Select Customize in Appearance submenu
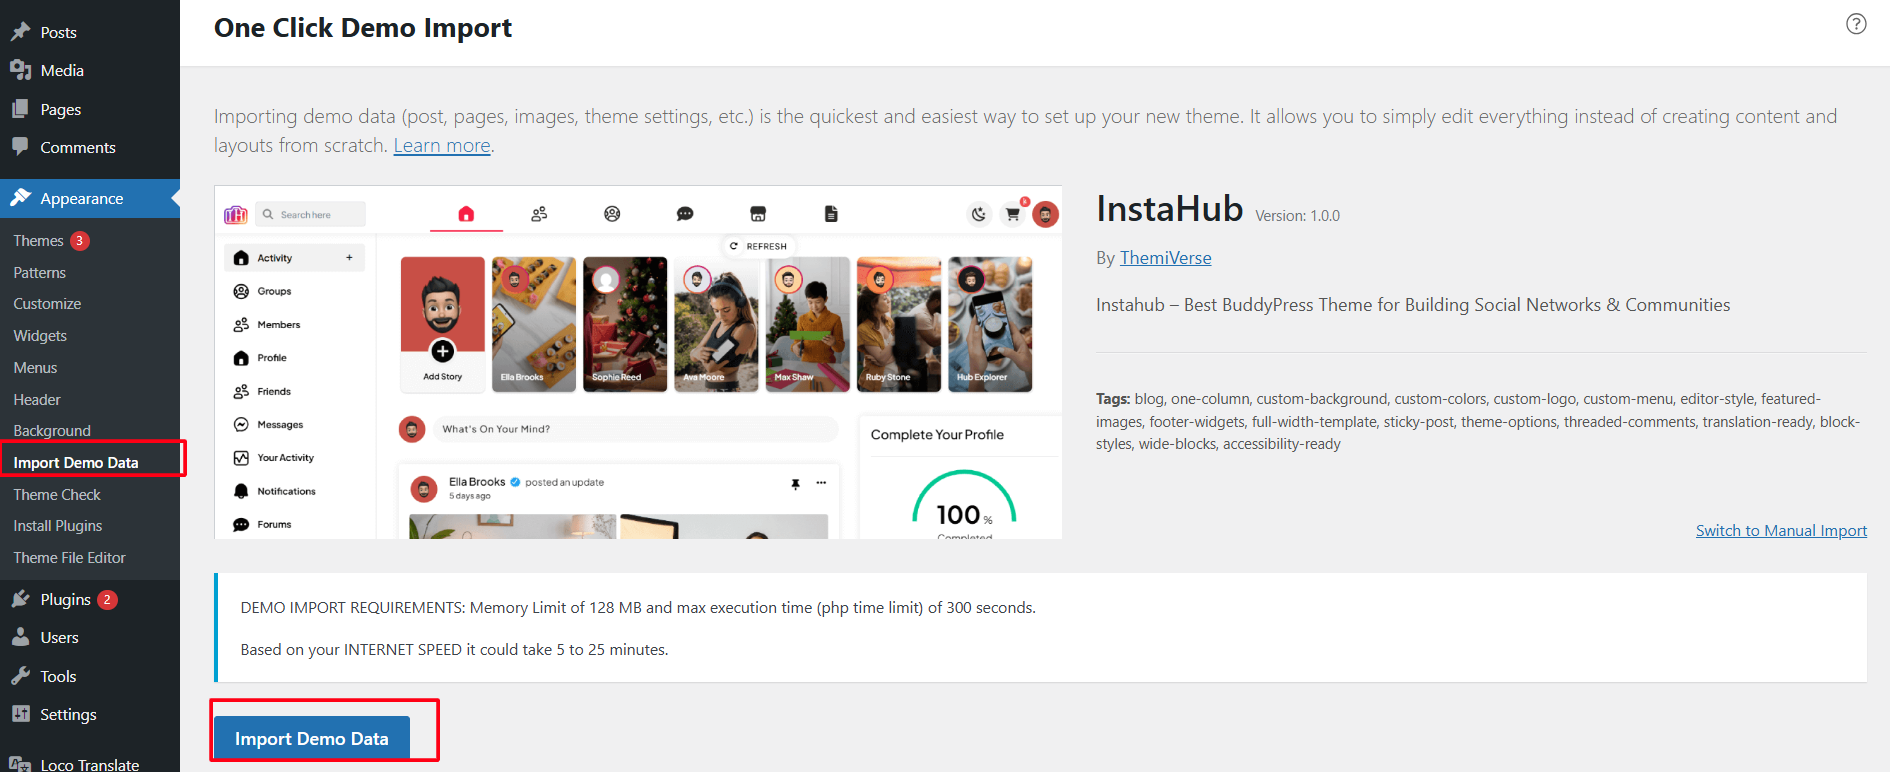The width and height of the screenshot is (1890, 772). [47, 304]
